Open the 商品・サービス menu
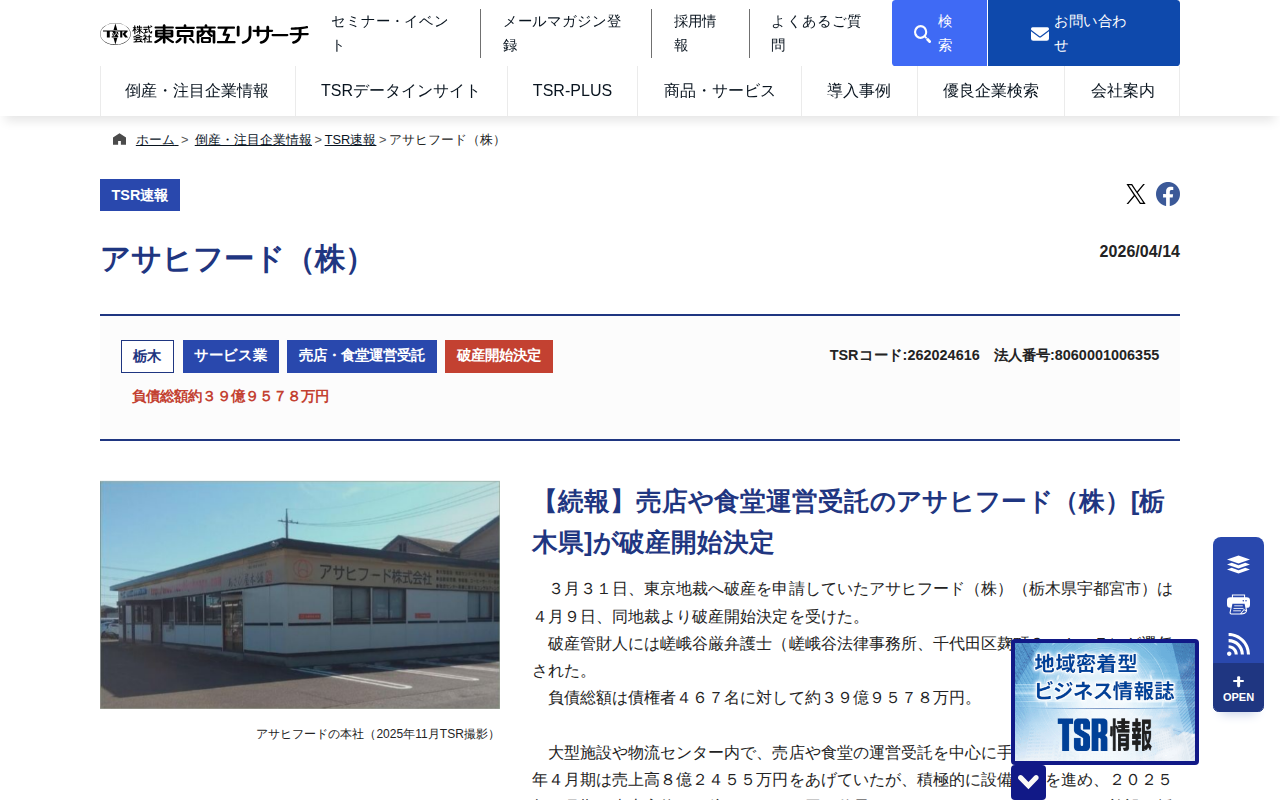 (x=719, y=91)
